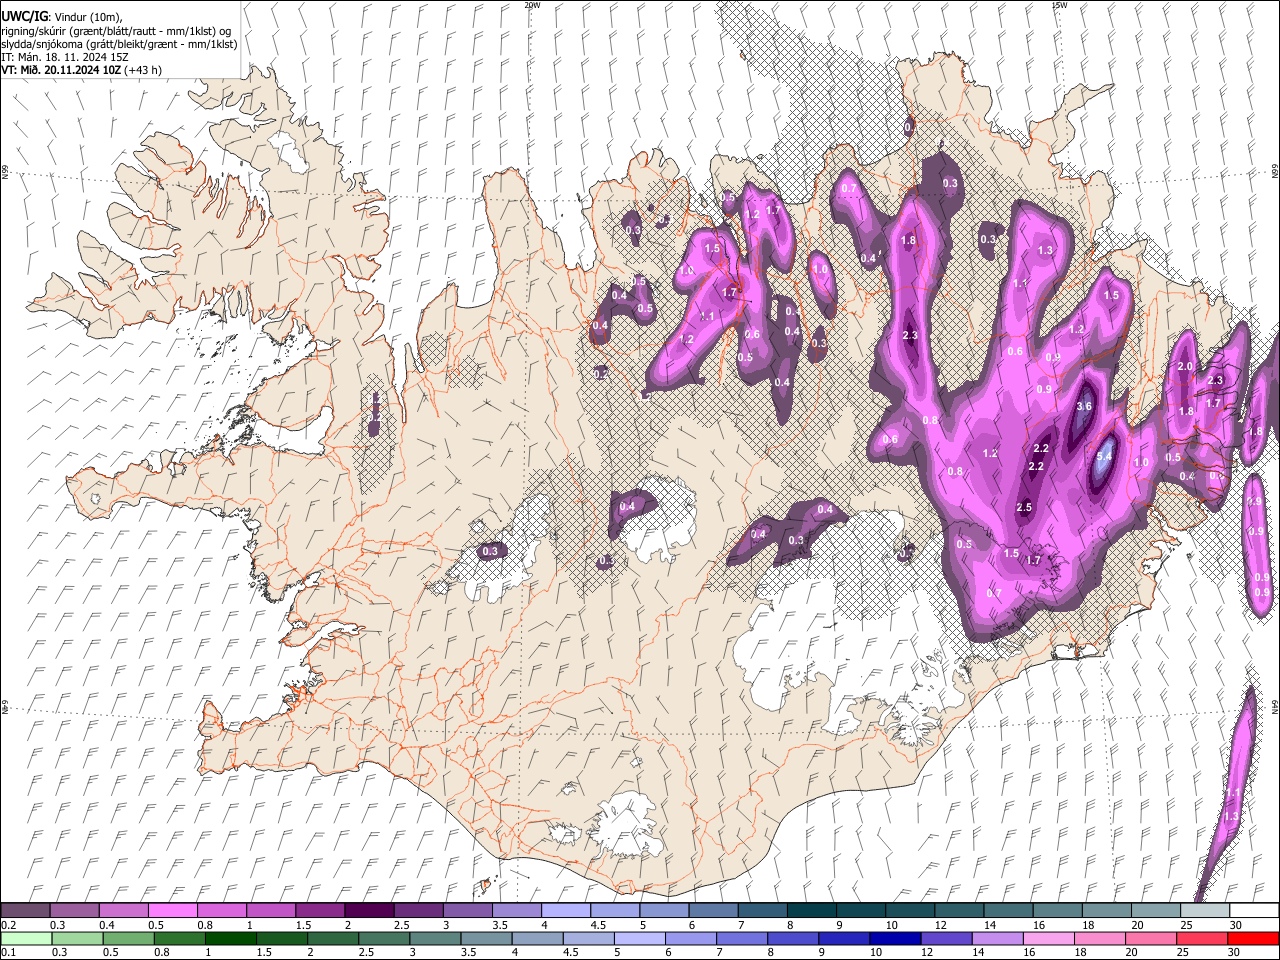Select the deep blue 10–12 swatch in bottom row

[895, 938]
